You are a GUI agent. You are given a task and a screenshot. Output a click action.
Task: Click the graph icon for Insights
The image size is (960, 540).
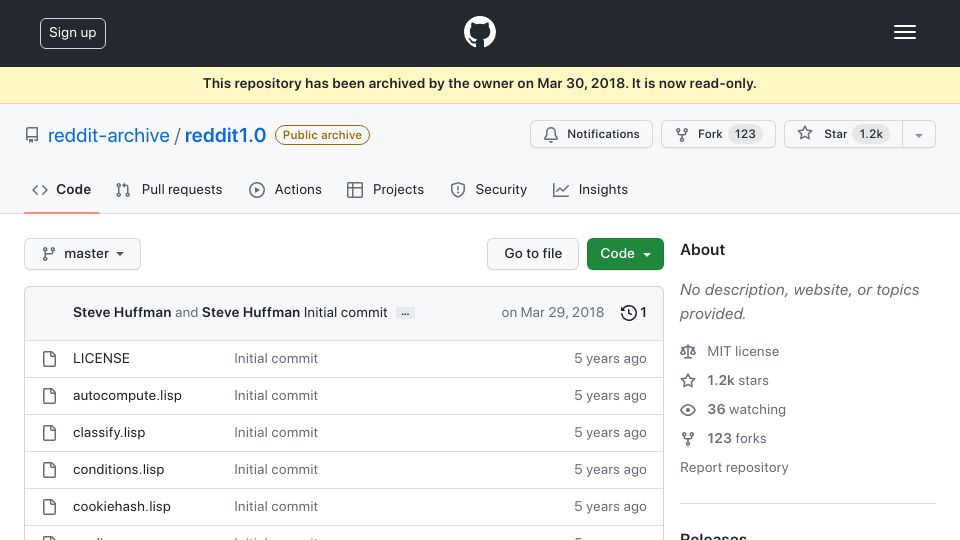point(561,190)
